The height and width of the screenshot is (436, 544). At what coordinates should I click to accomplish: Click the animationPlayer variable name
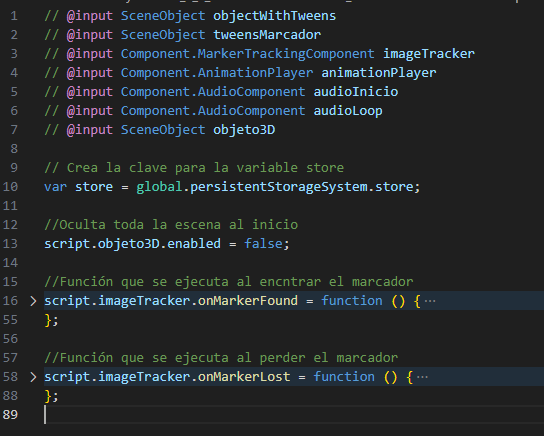coord(379,73)
